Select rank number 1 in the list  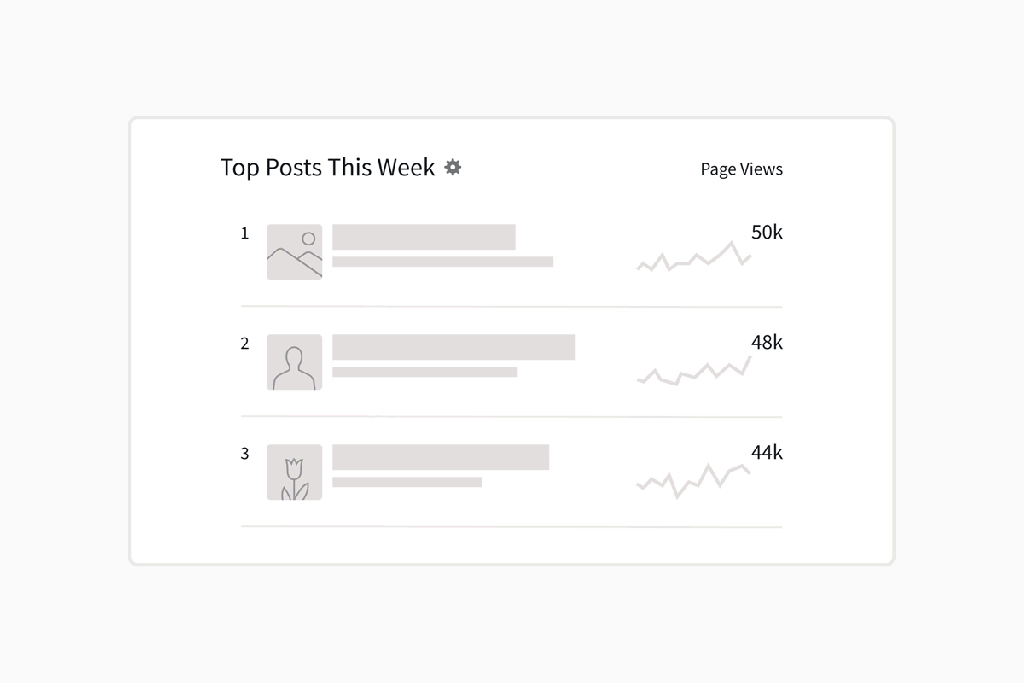245,233
